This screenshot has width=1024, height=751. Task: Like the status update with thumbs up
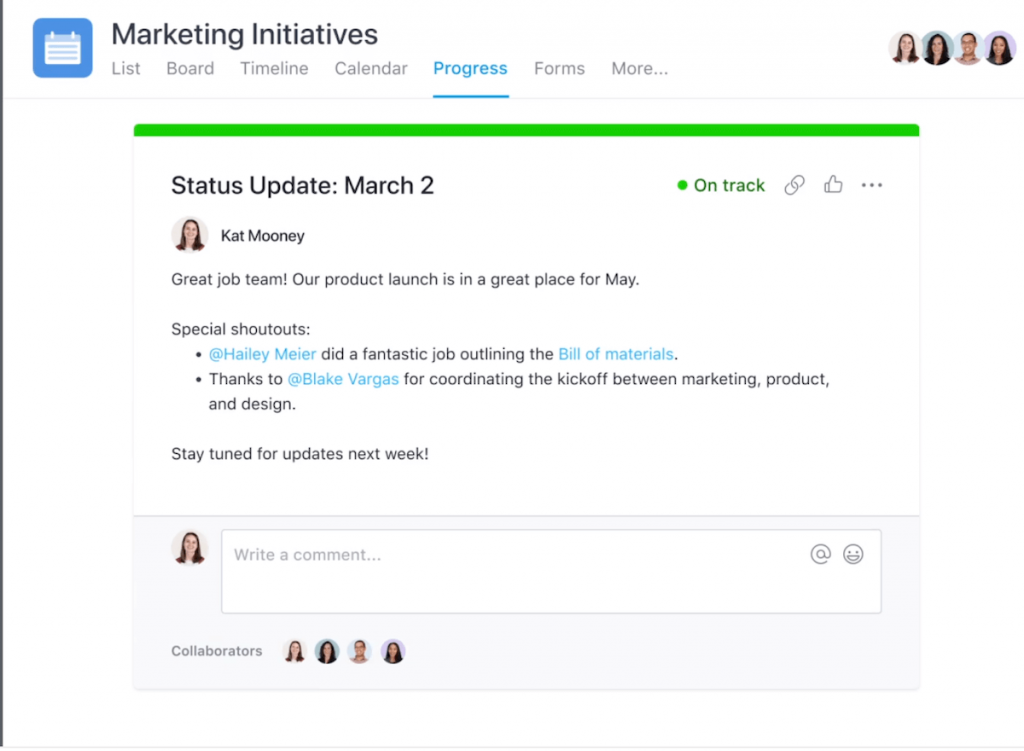[x=833, y=185]
